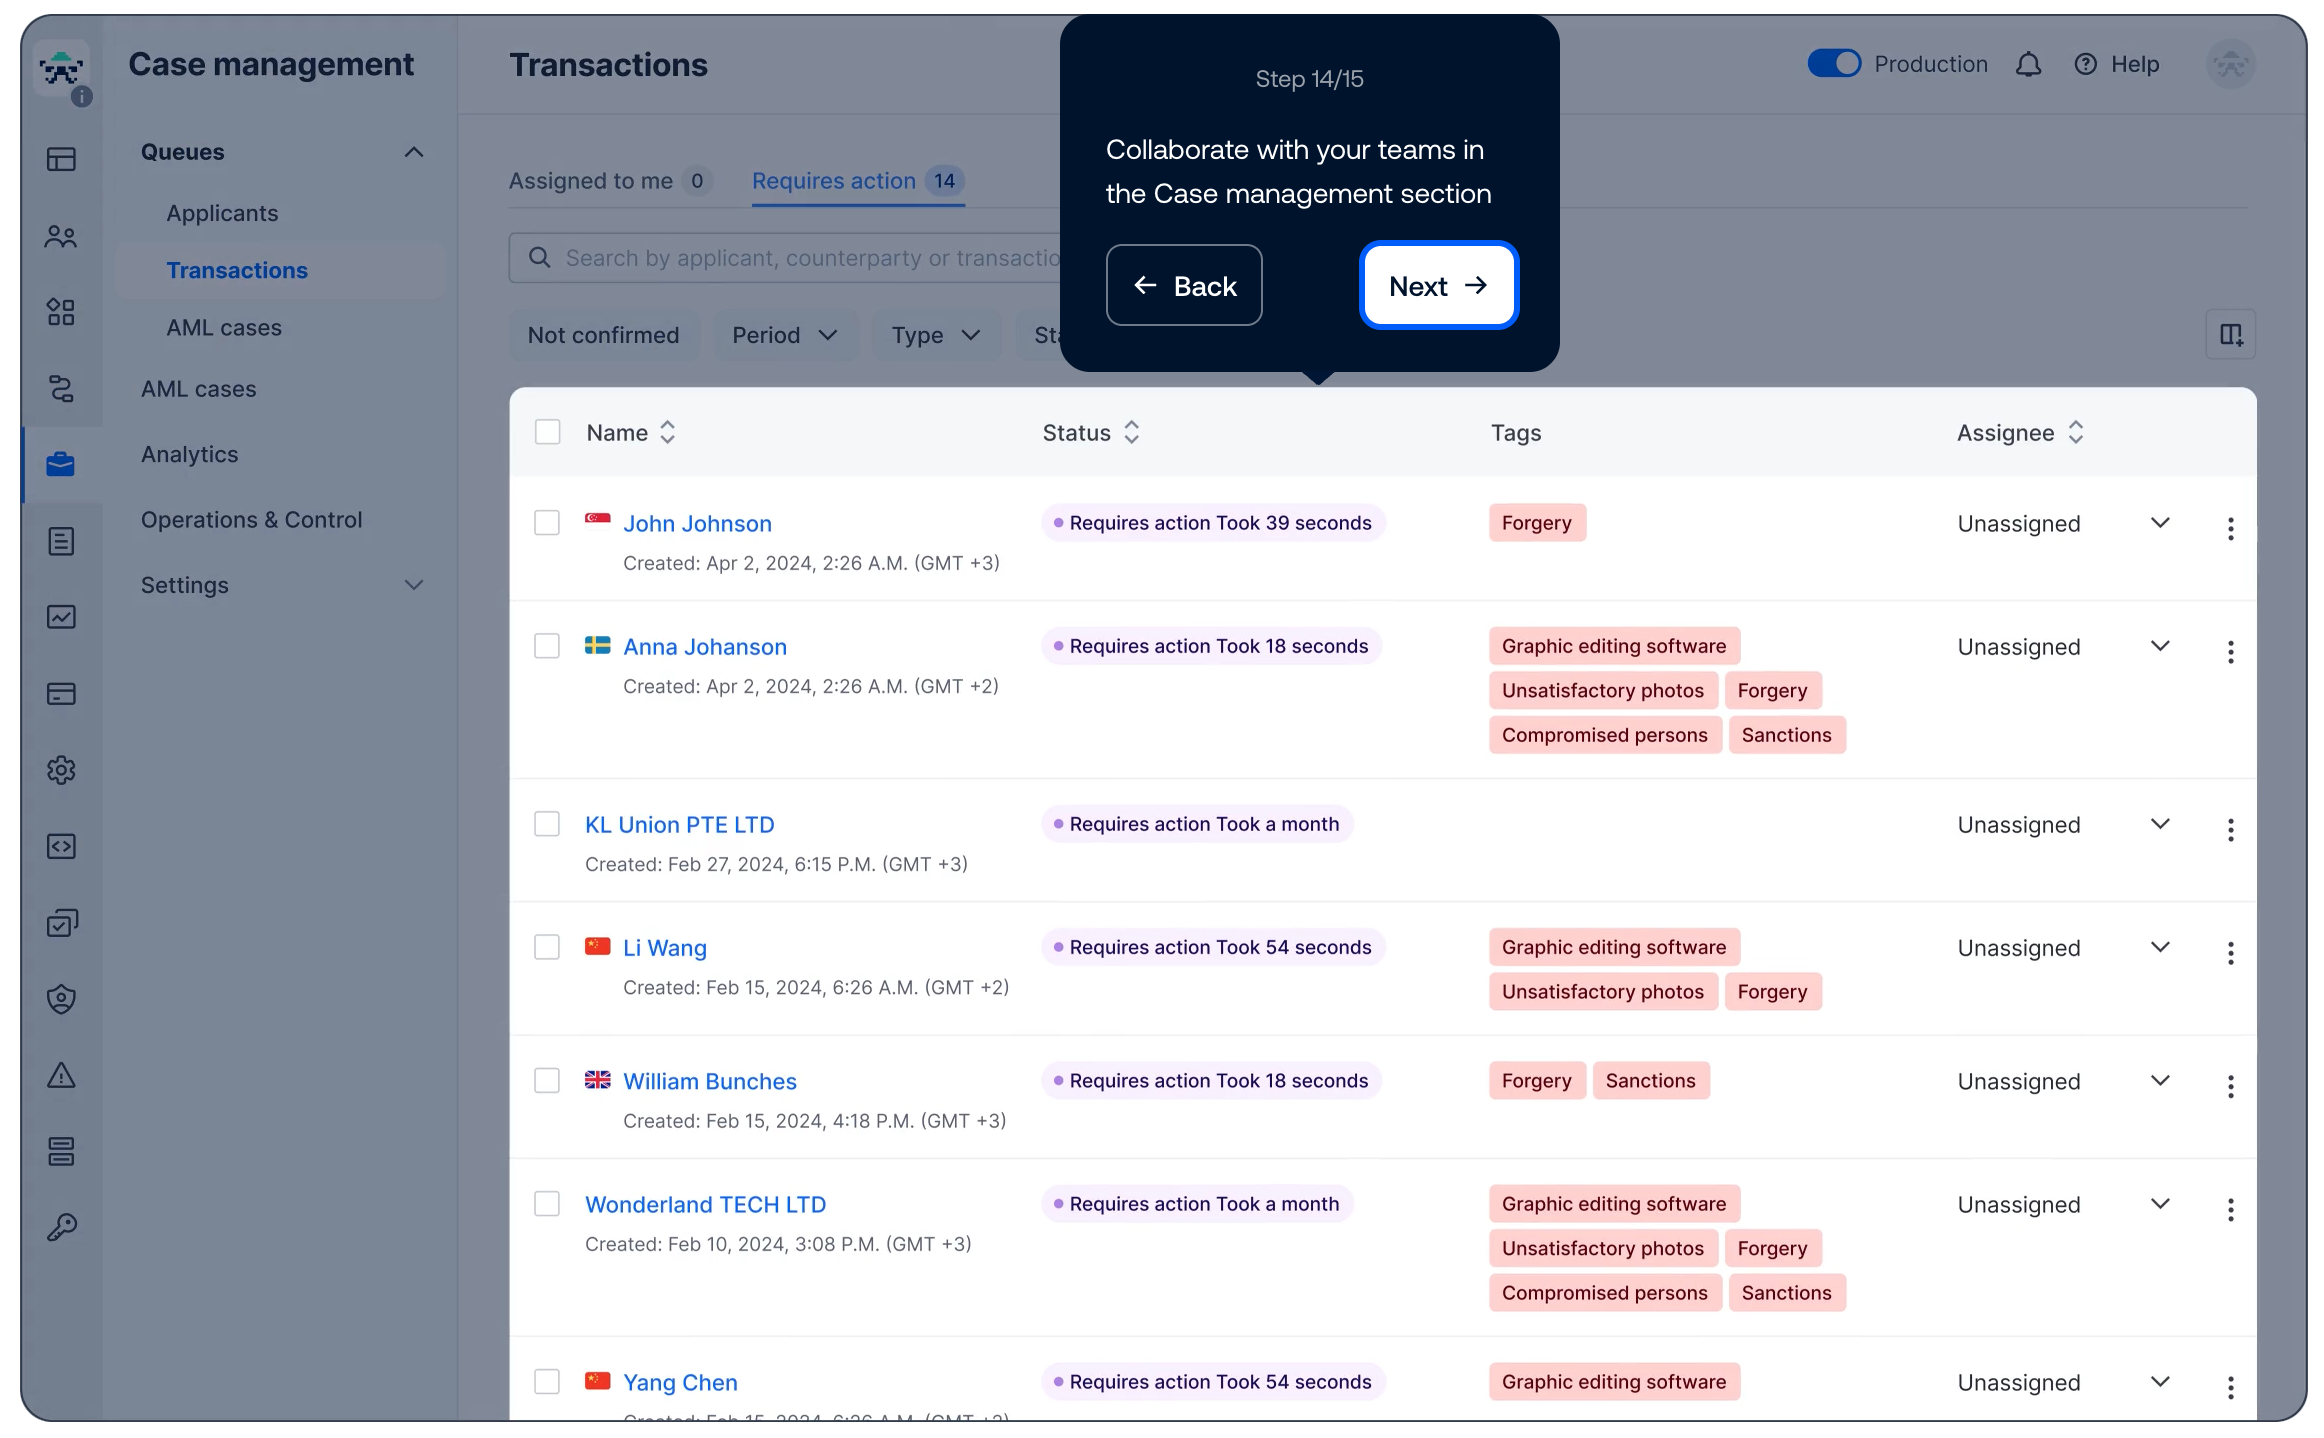The height and width of the screenshot is (1438, 2324).
Task: Select all rows with header checkbox
Action: (x=547, y=432)
